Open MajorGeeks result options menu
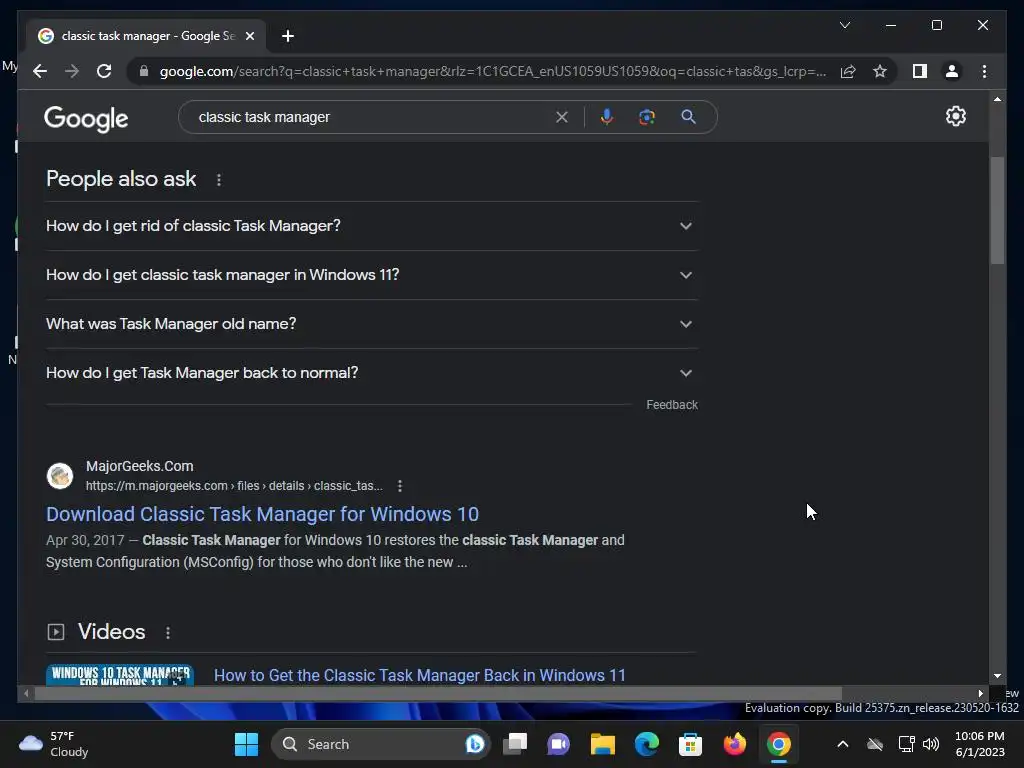This screenshot has width=1024, height=768. coord(400,486)
